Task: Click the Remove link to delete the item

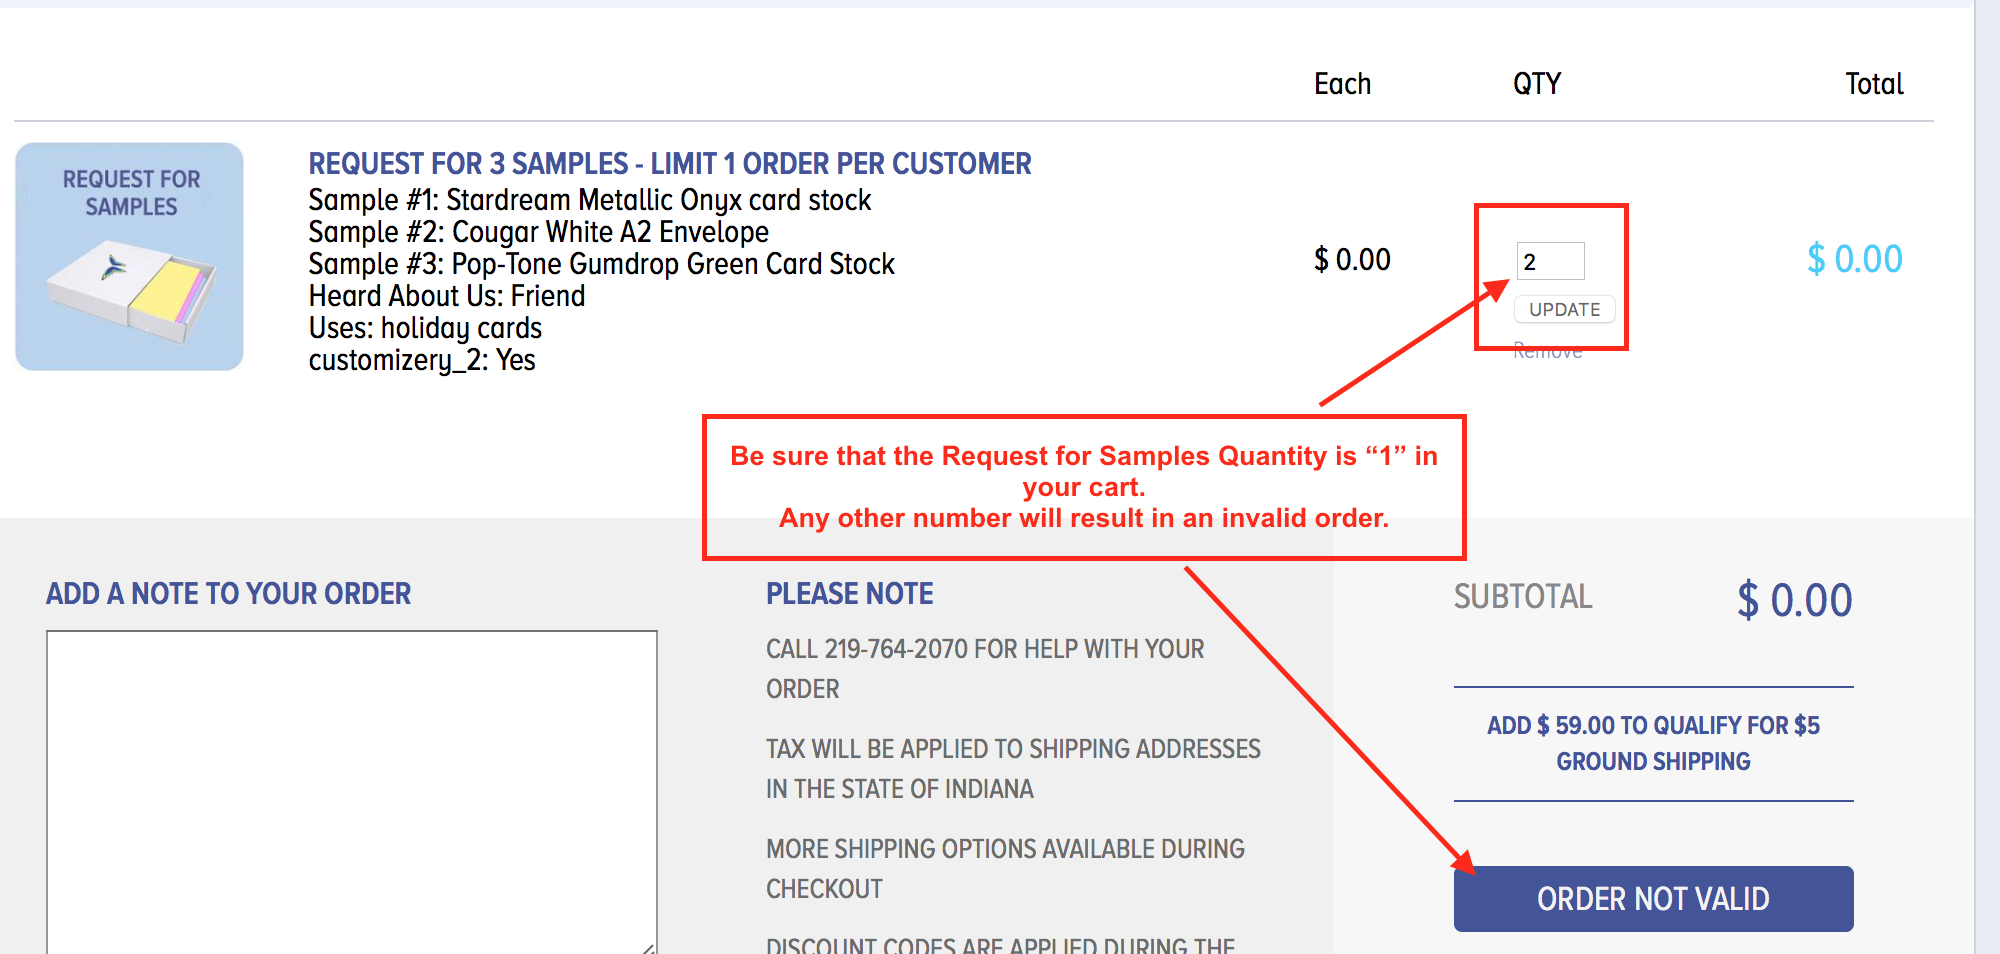Action: [1547, 350]
